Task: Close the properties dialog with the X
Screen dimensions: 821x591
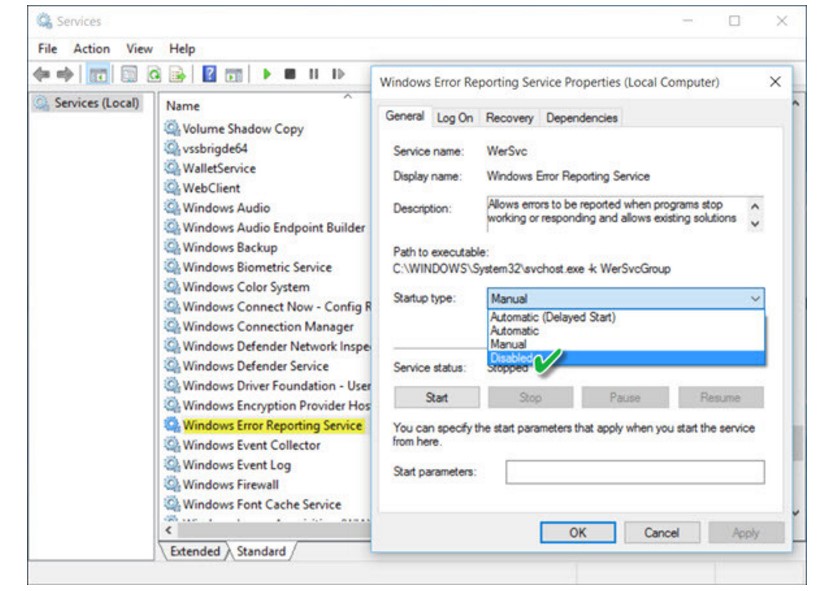Action: coord(775,82)
